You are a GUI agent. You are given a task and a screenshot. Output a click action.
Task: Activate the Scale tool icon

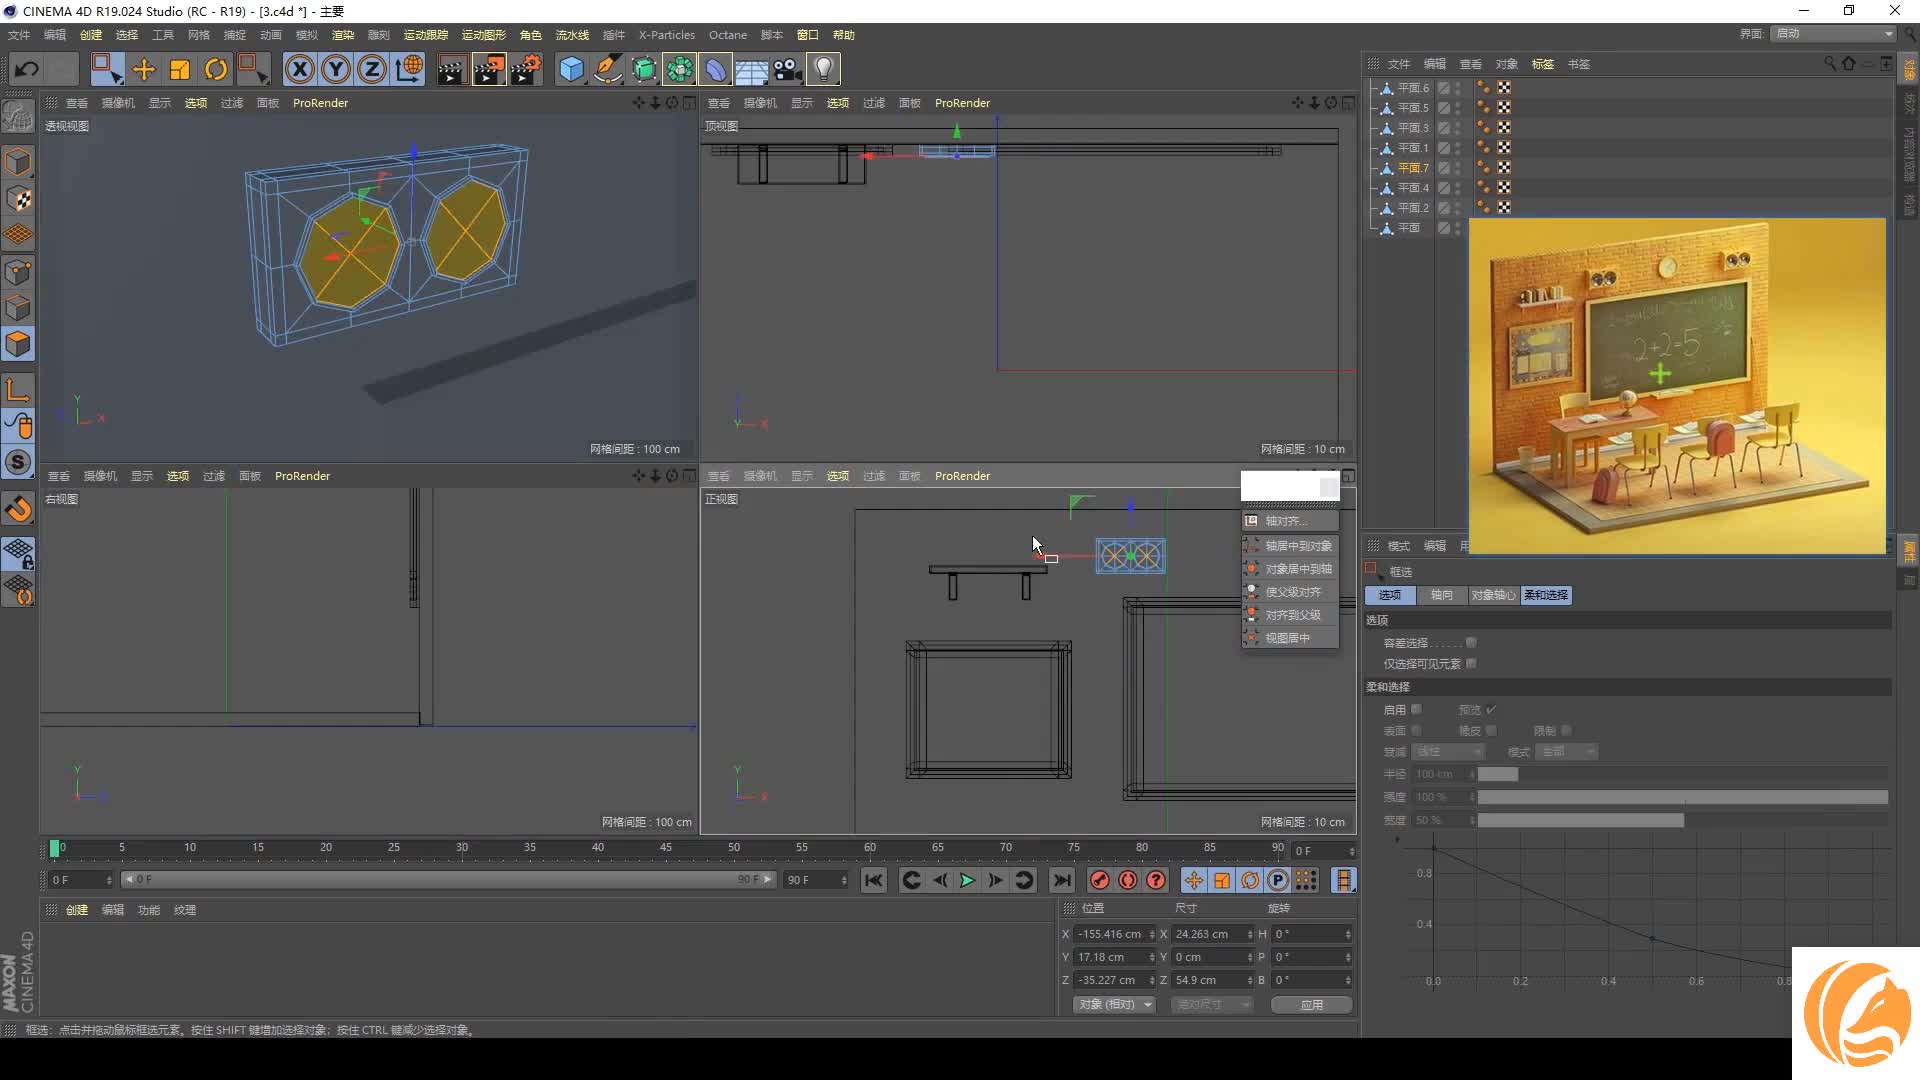tap(180, 69)
